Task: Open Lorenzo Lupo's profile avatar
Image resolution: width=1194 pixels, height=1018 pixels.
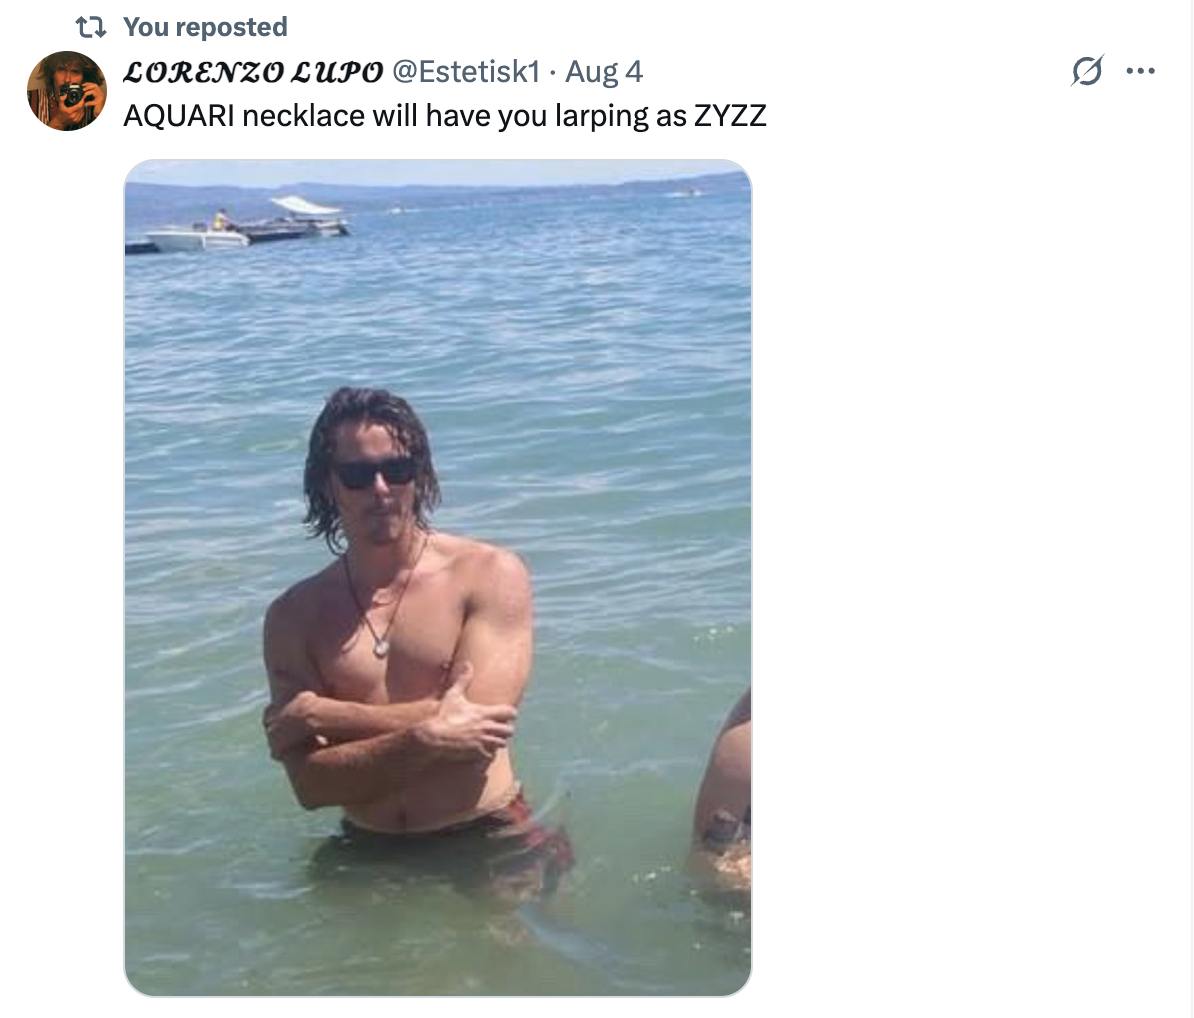Action: coord(67,91)
